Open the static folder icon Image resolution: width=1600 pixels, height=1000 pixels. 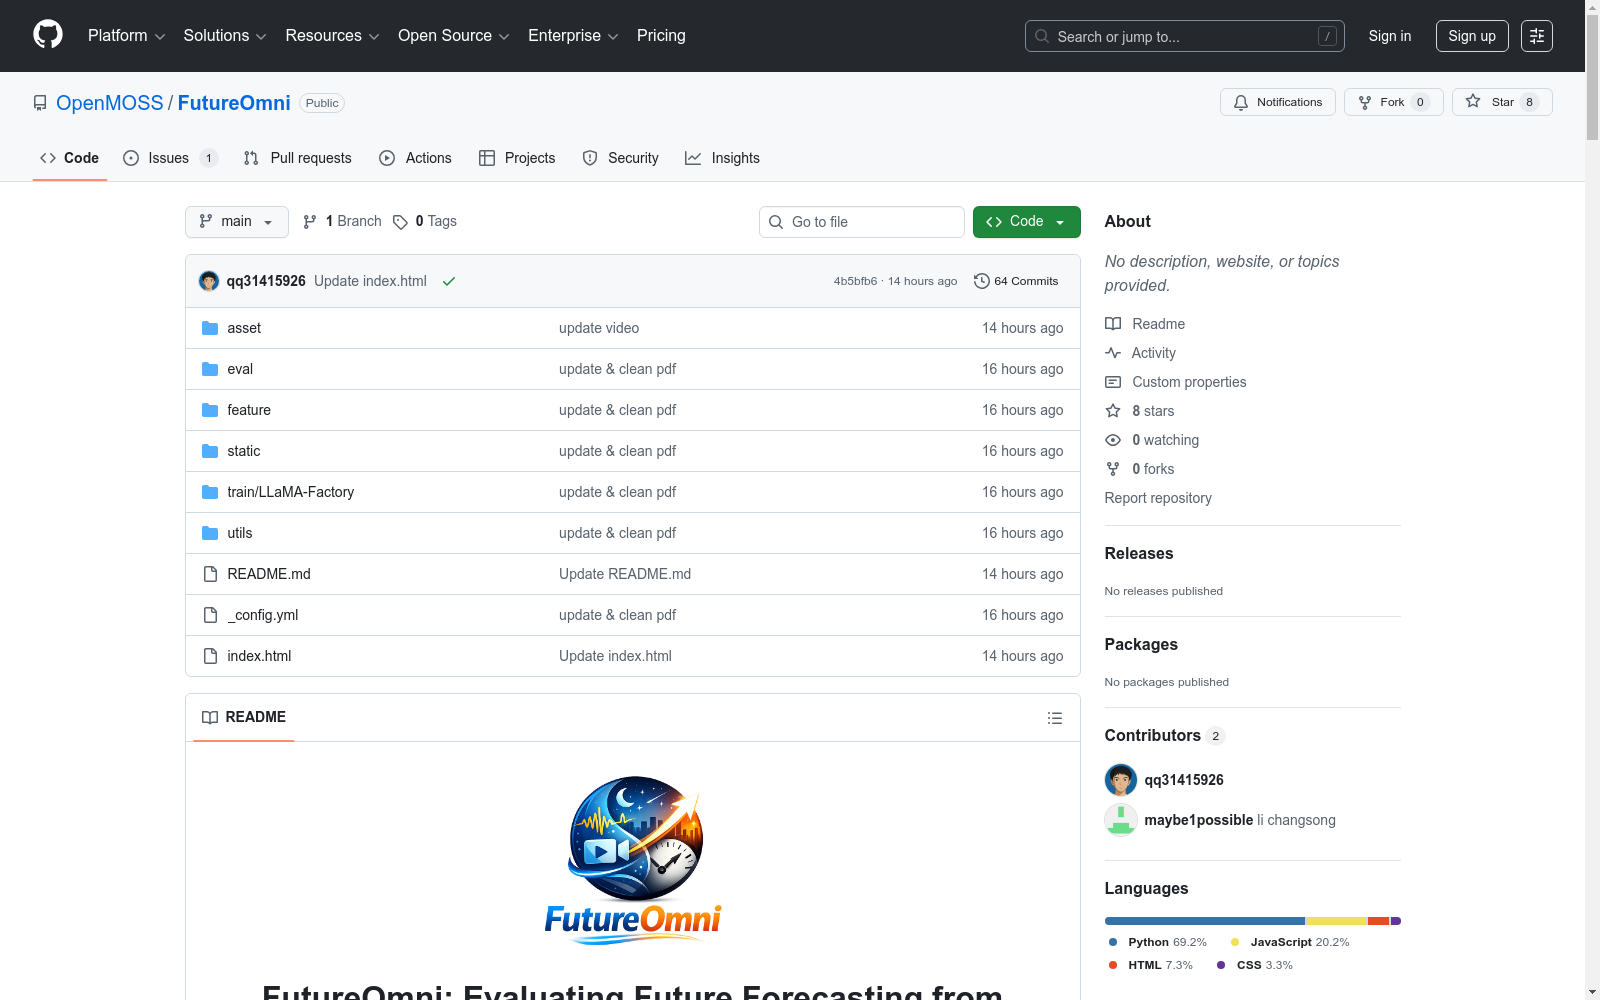(x=210, y=451)
